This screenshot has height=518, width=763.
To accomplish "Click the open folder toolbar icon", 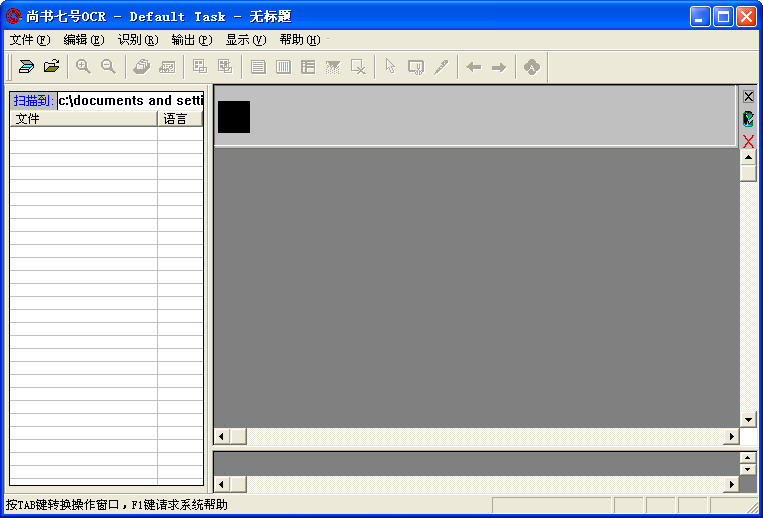I will click(x=51, y=67).
